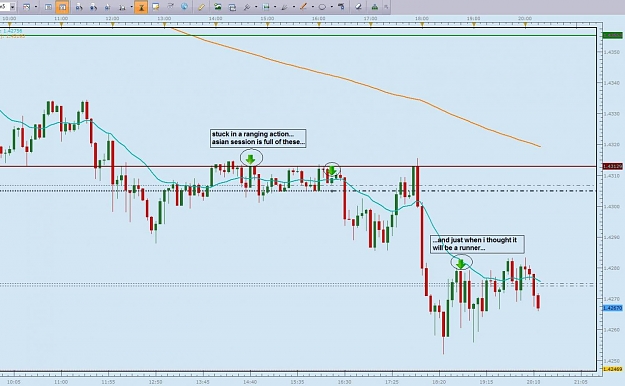Click the gray curved arrow icon

tap(170, 7)
